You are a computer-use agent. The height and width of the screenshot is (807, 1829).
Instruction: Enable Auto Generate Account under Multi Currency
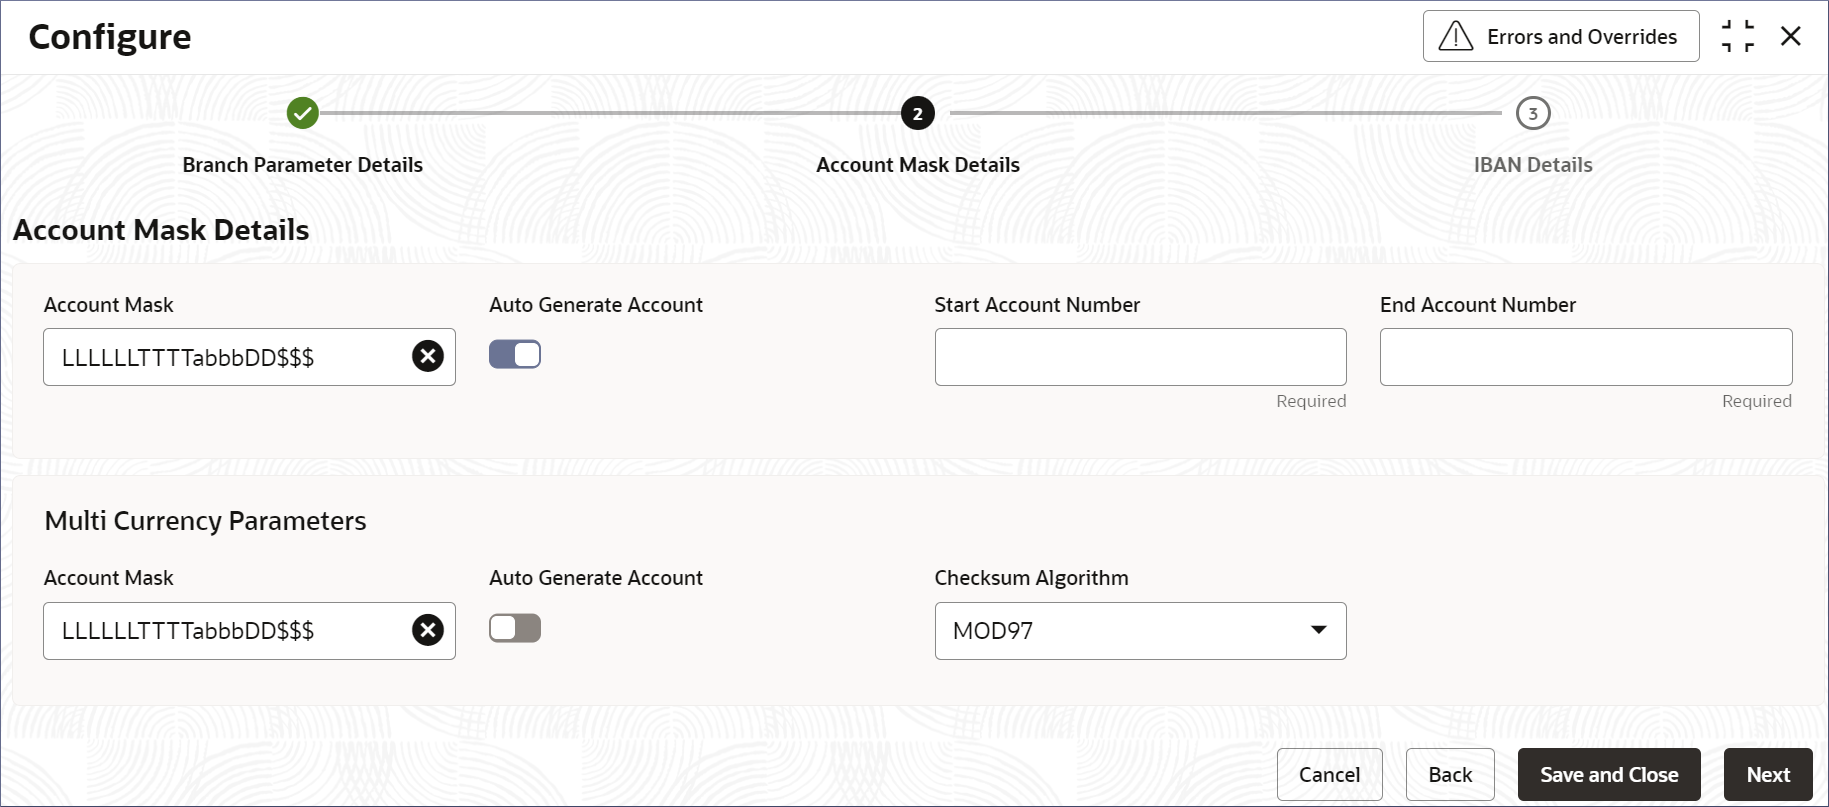coord(515,628)
